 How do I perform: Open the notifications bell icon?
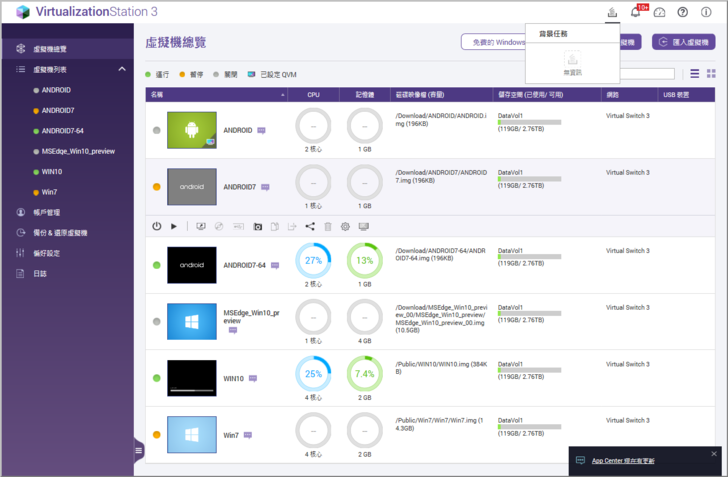(636, 12)
